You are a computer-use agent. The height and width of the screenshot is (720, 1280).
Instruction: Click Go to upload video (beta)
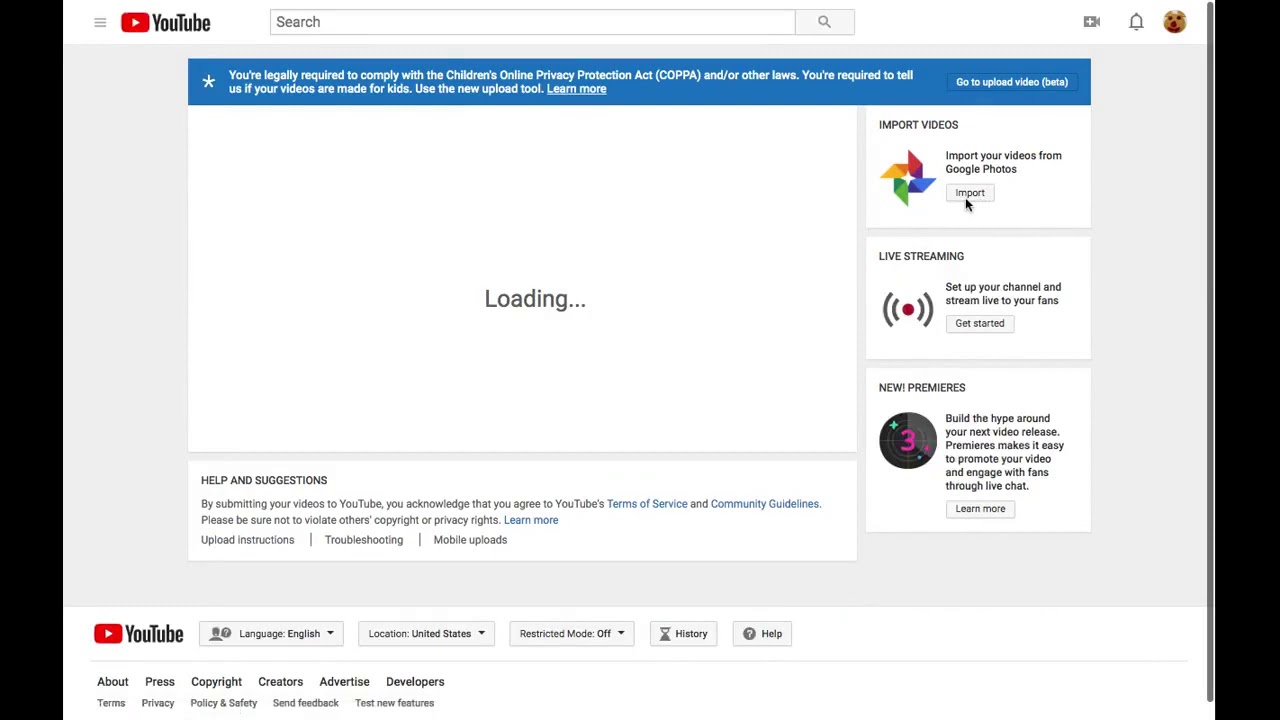(x=1012, y=82)
